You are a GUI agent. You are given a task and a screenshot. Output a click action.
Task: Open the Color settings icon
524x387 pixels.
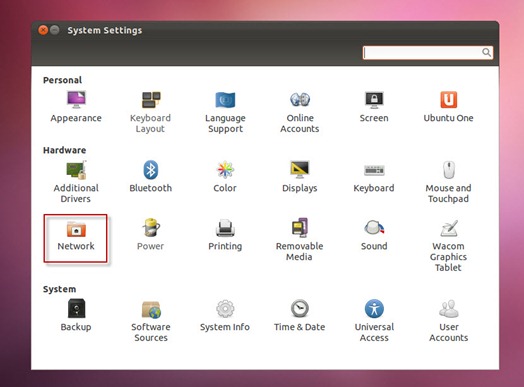[225, 170]
